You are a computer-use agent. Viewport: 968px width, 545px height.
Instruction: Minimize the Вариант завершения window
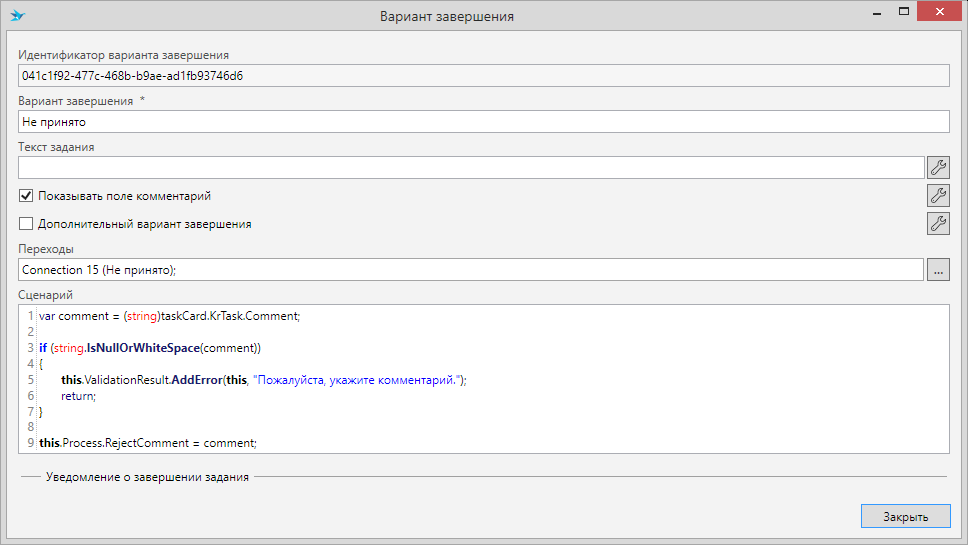coord(875,14)
